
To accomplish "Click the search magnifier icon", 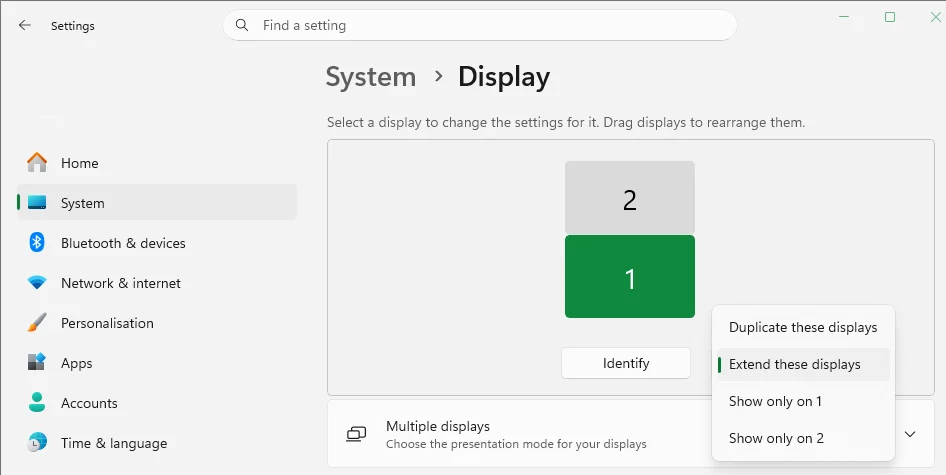I will coord(242,25).
